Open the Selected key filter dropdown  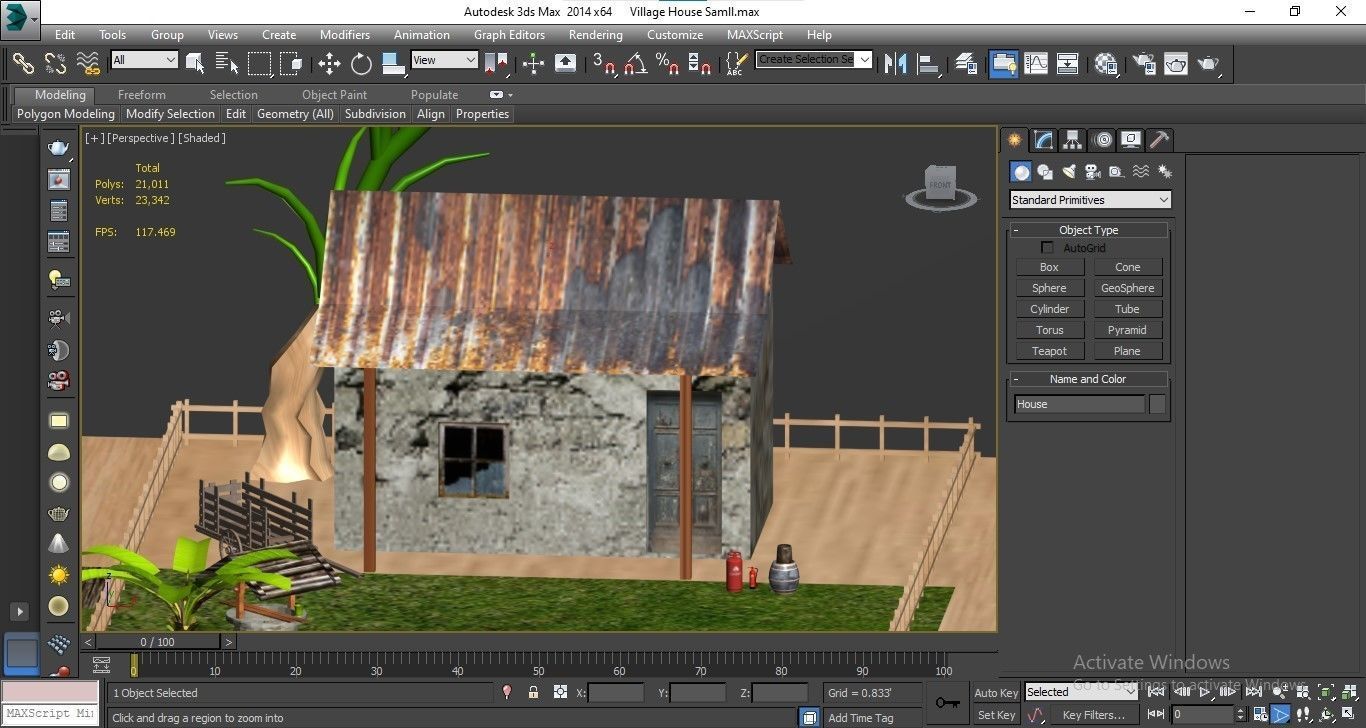[1081, 692]
